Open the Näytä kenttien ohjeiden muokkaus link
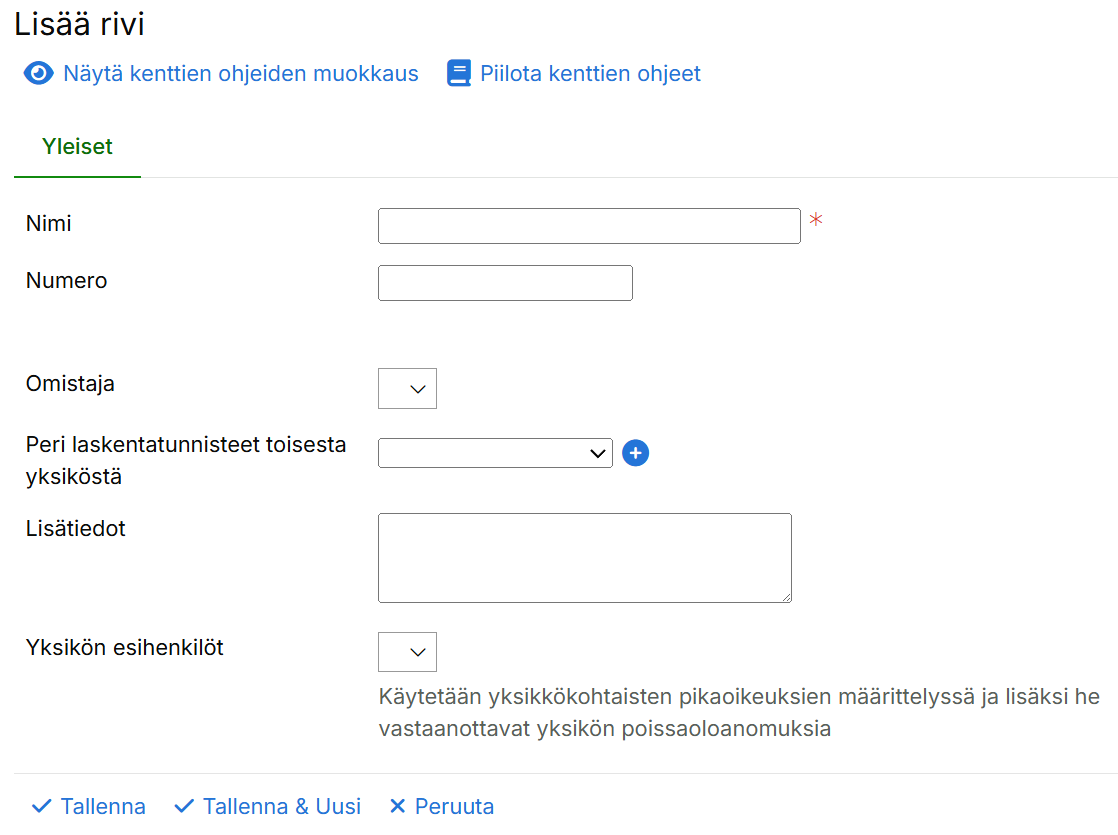This screenshot has height=835, width=1118. coord(240,74)
